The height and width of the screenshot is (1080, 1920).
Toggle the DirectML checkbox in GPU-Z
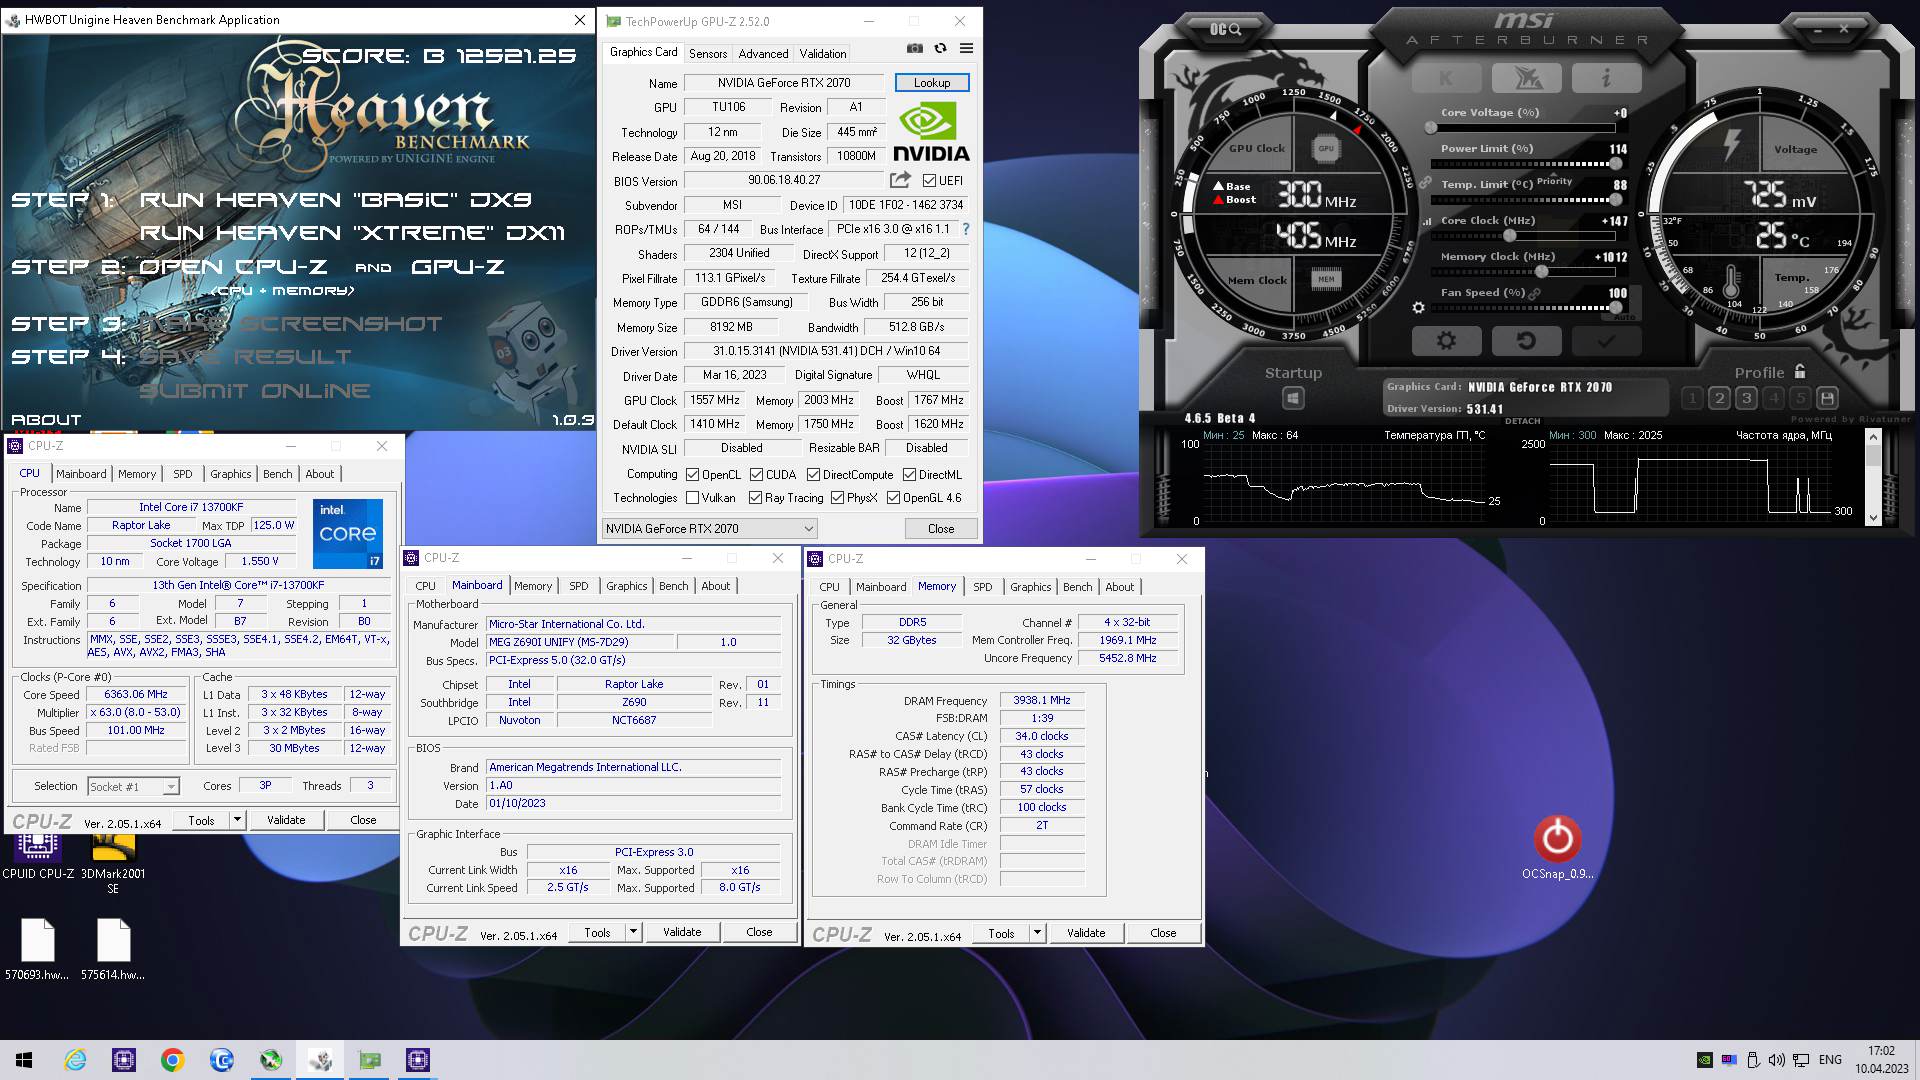point(909,475)
